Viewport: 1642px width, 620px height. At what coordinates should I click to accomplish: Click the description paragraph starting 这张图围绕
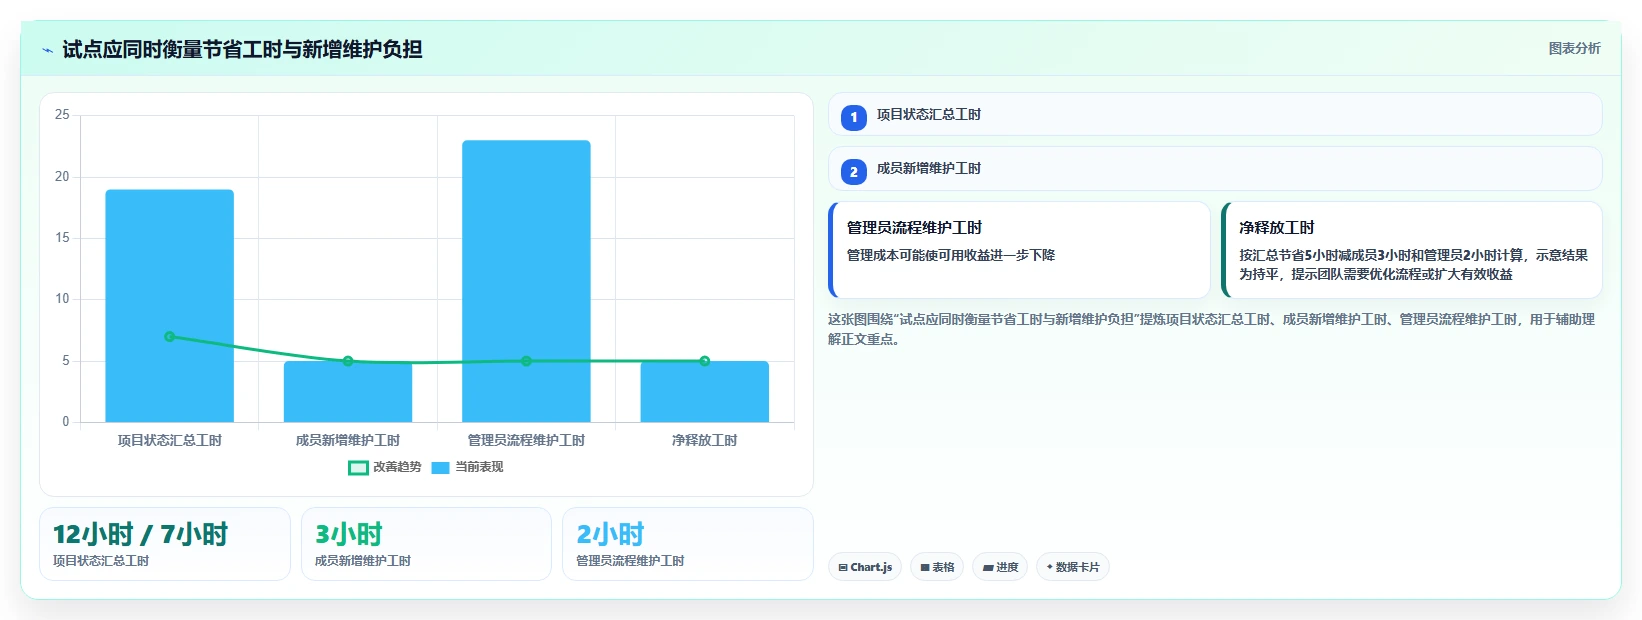pos(1212,329)
